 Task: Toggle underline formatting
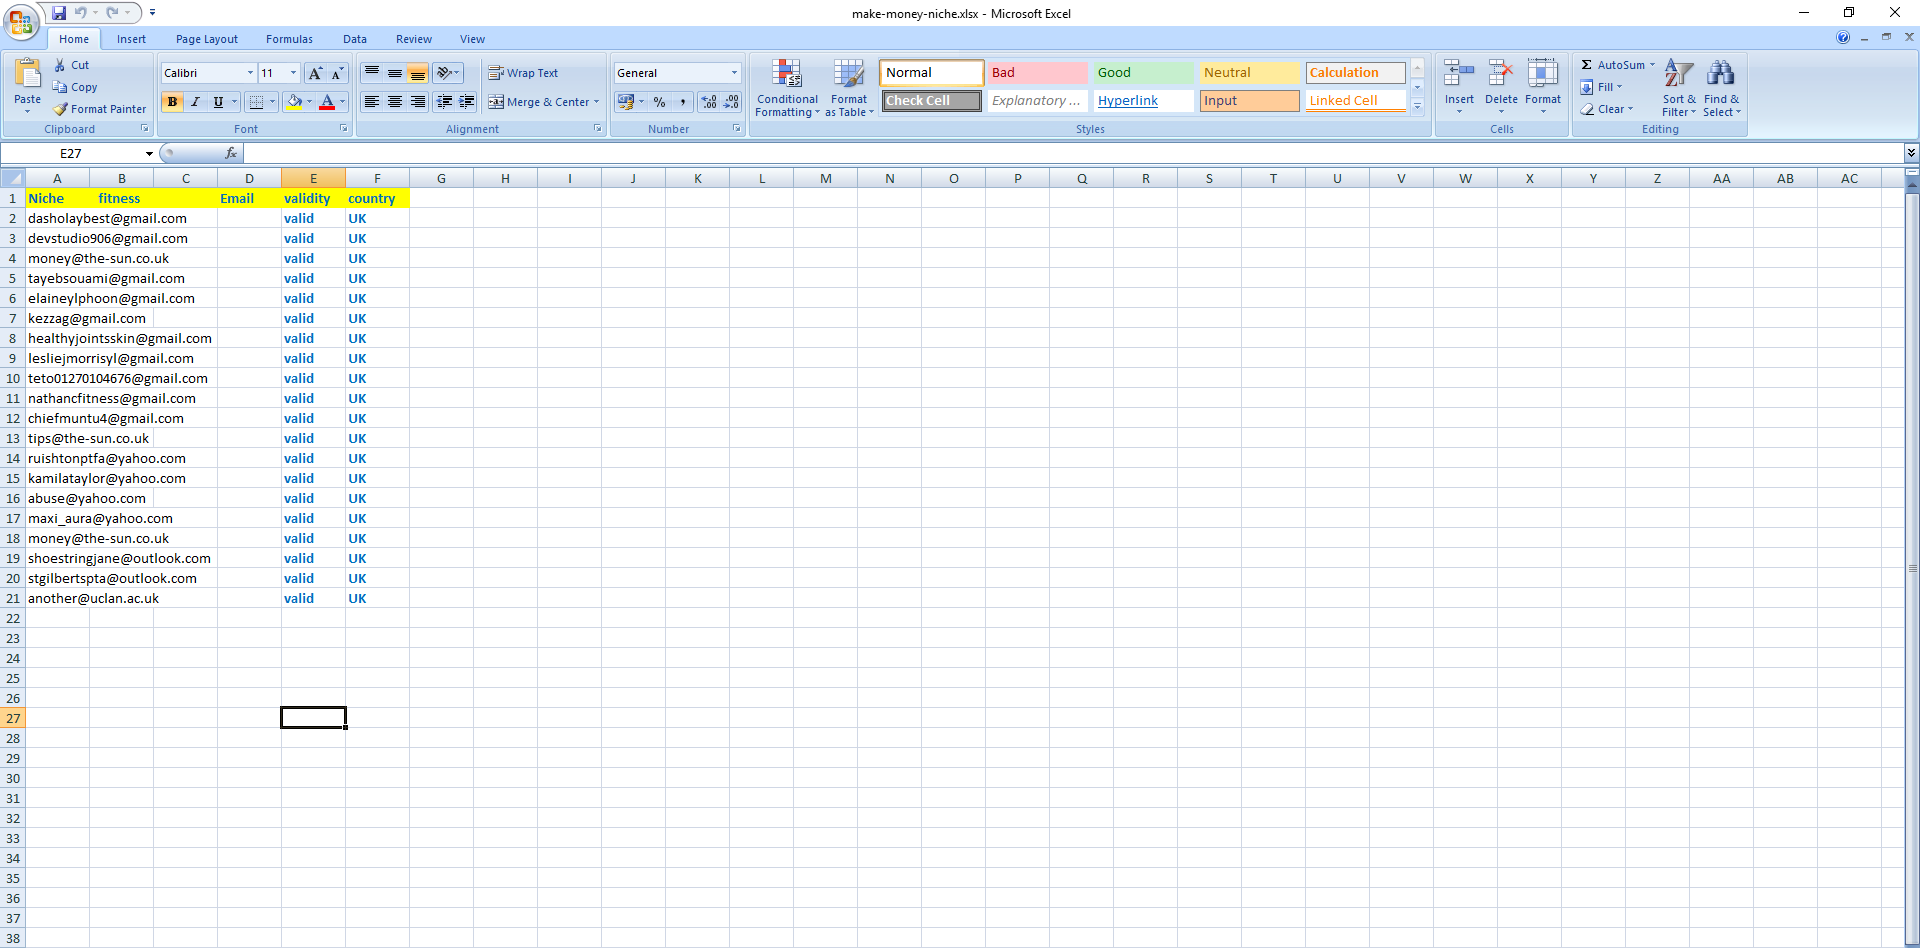pyautogui.click(x=216, y=101)
